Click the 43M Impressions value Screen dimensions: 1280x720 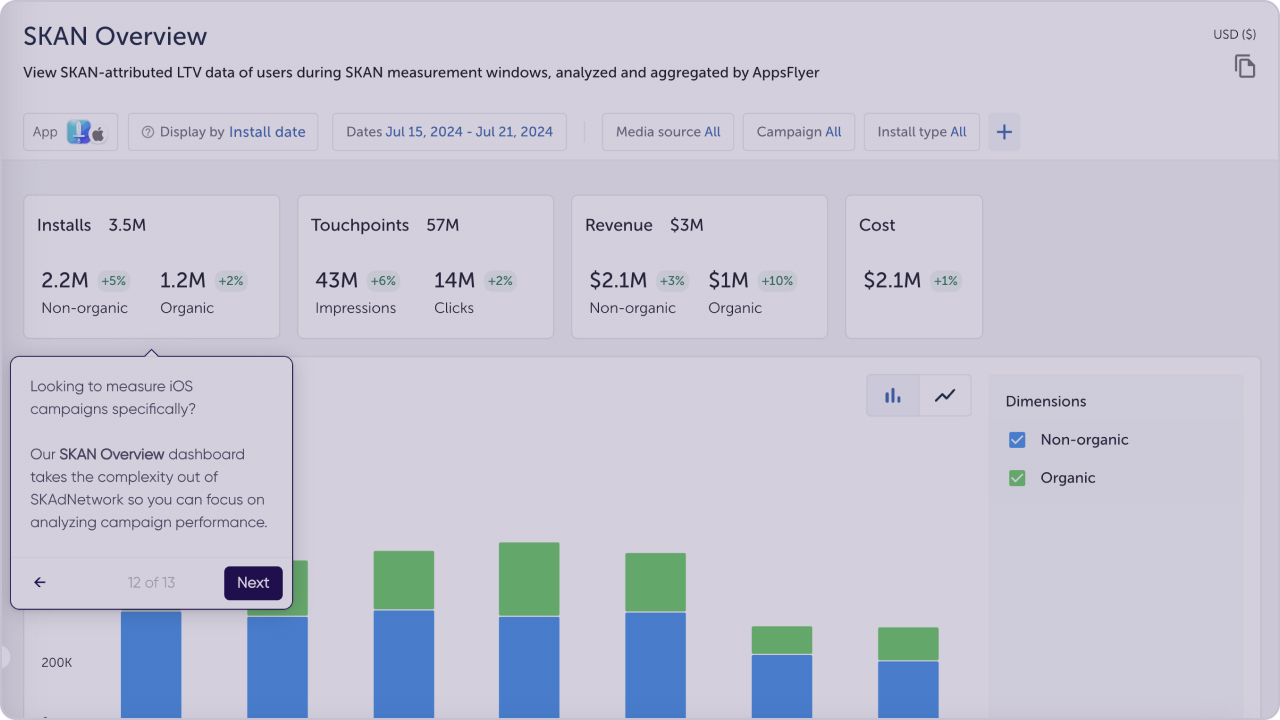337,281
